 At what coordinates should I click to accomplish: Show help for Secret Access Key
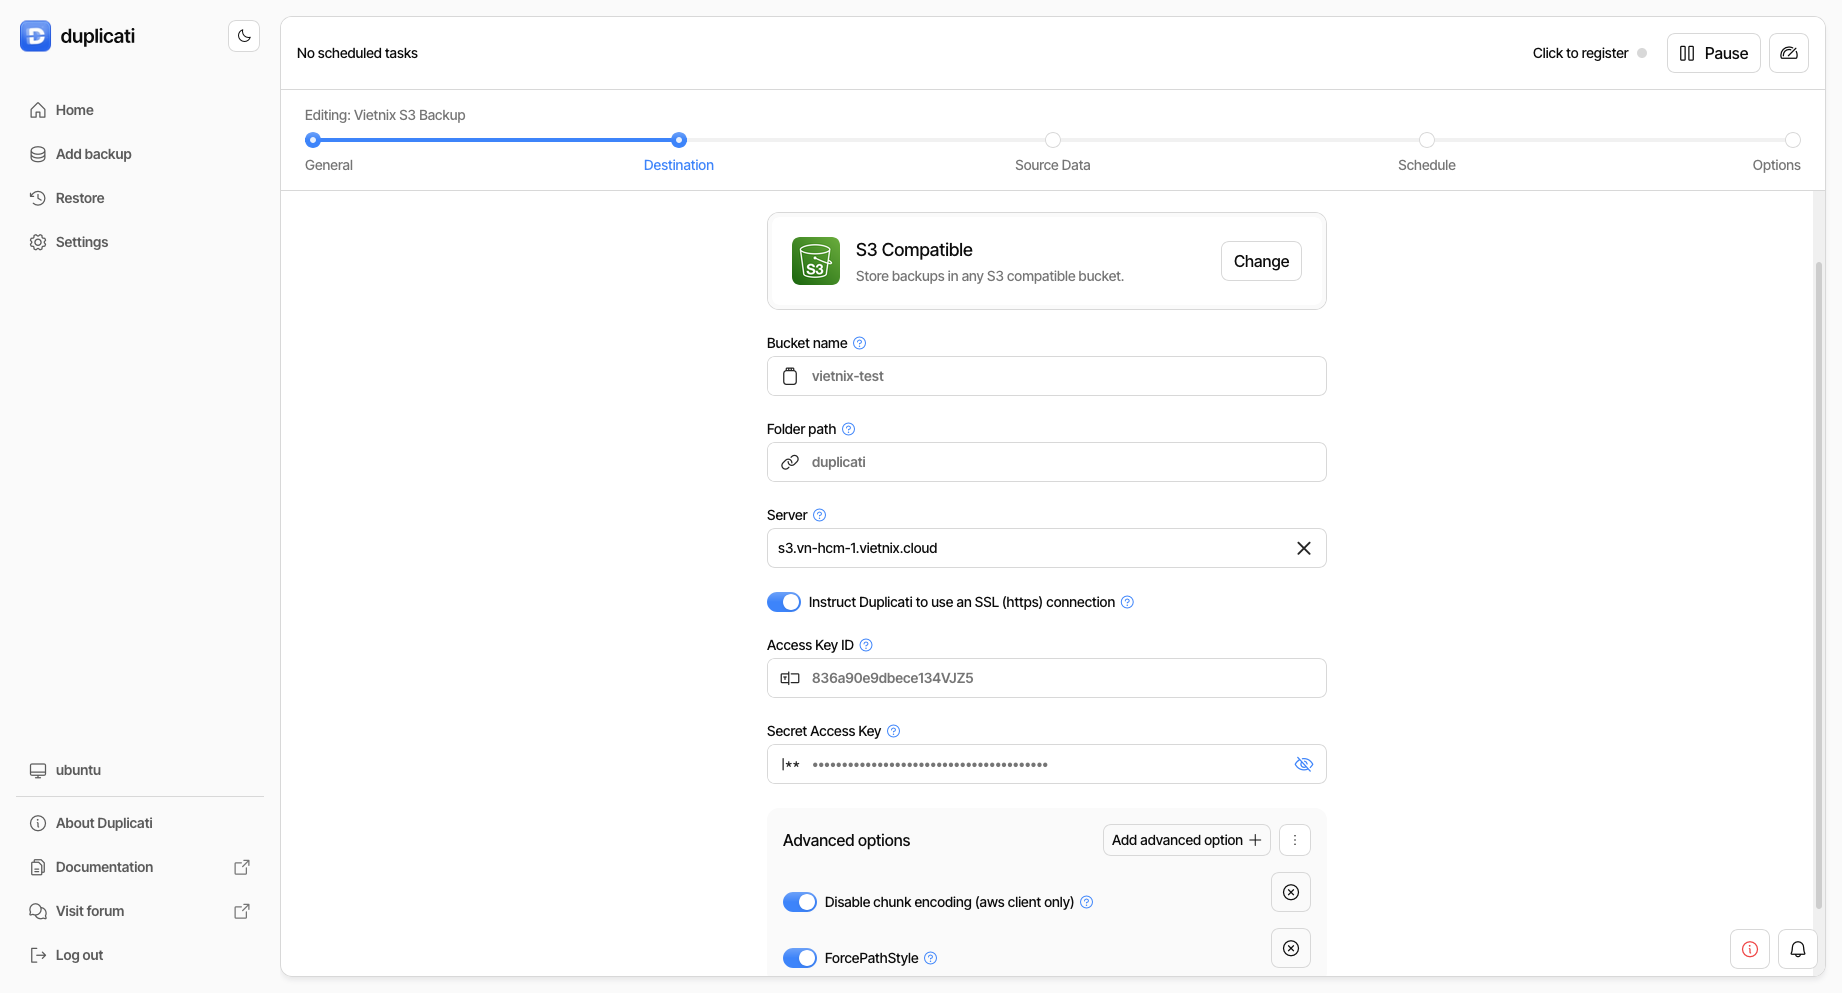(x=893, y=731)
